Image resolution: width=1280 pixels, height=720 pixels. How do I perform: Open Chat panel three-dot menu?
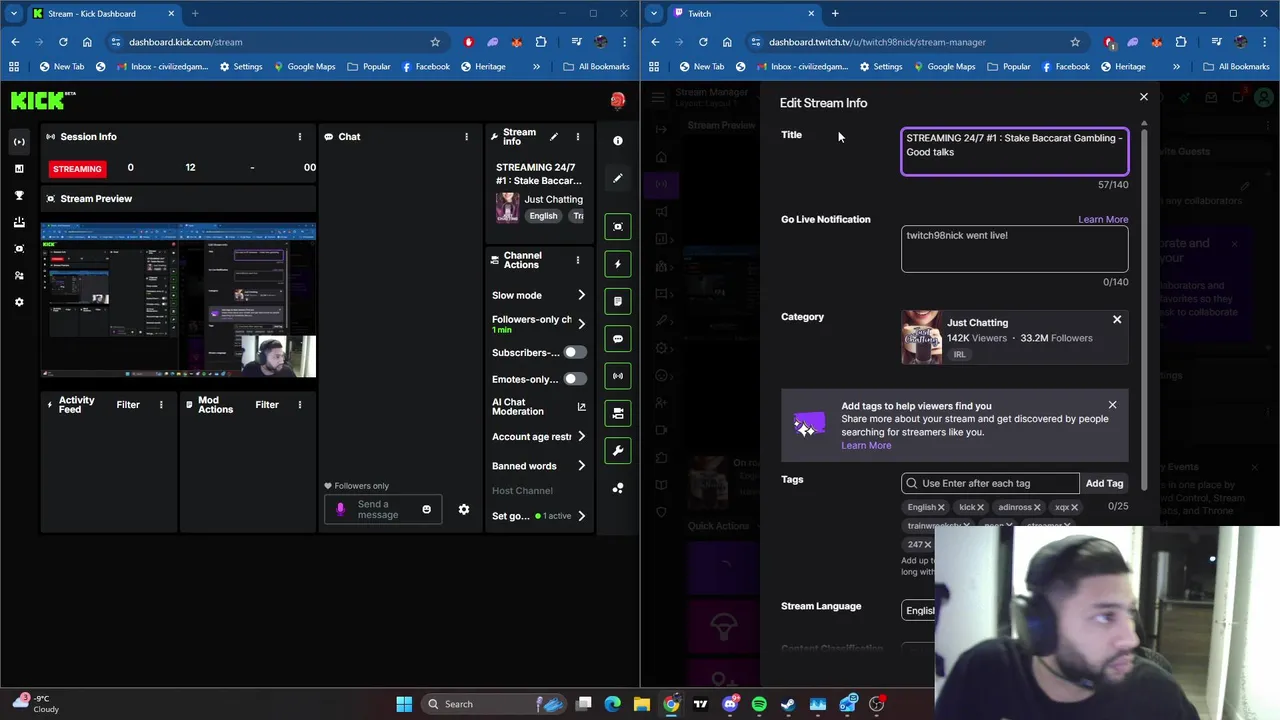point(466,137)
